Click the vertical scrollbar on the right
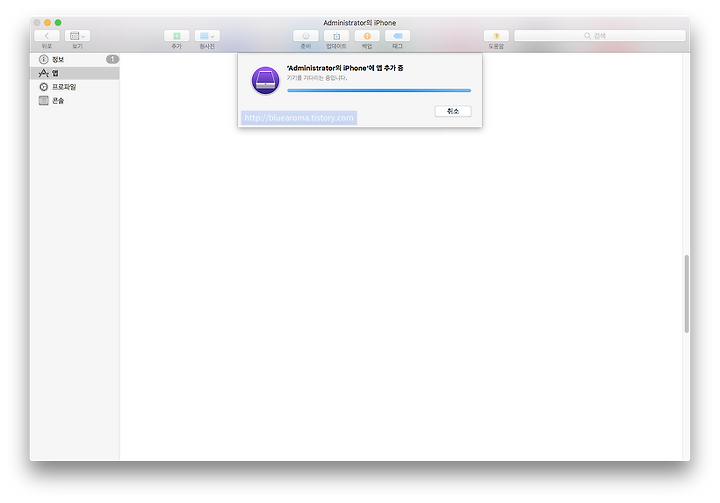 (686, 294)
